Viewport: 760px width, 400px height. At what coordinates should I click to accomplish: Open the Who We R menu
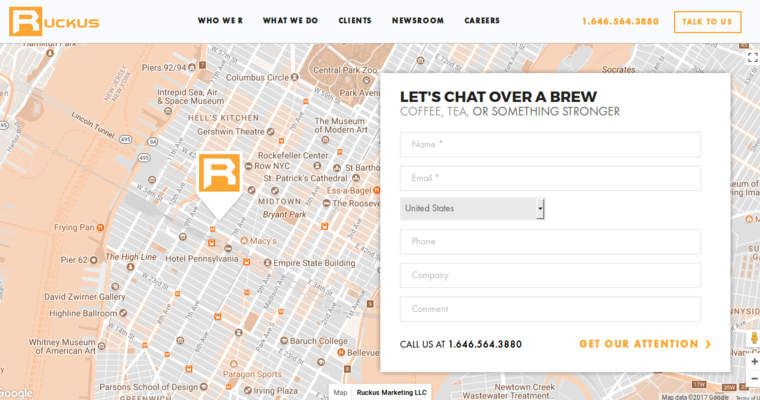(x=220, y=21)
